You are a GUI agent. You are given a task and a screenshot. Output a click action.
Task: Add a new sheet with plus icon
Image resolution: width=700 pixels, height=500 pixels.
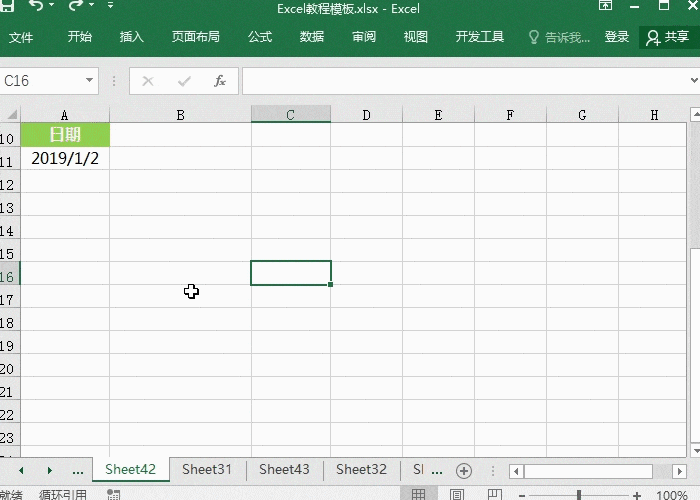[463, 470]
